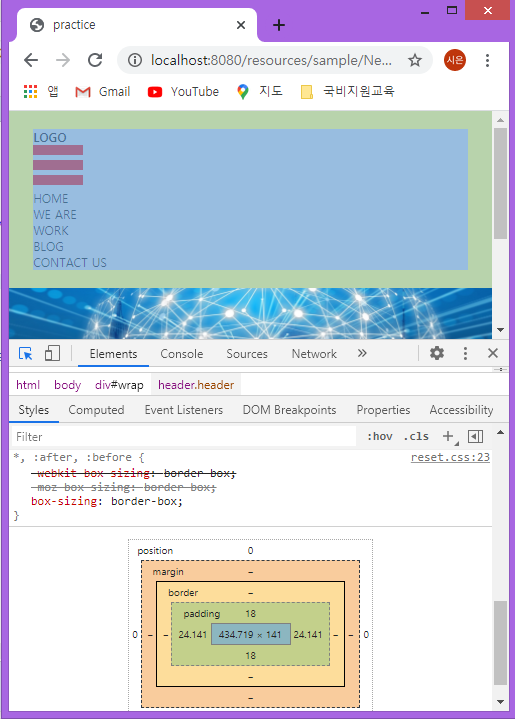Viewport: 515px width, 719px height.
Task: Click the box-sizing property name
Action: (64, 501)
